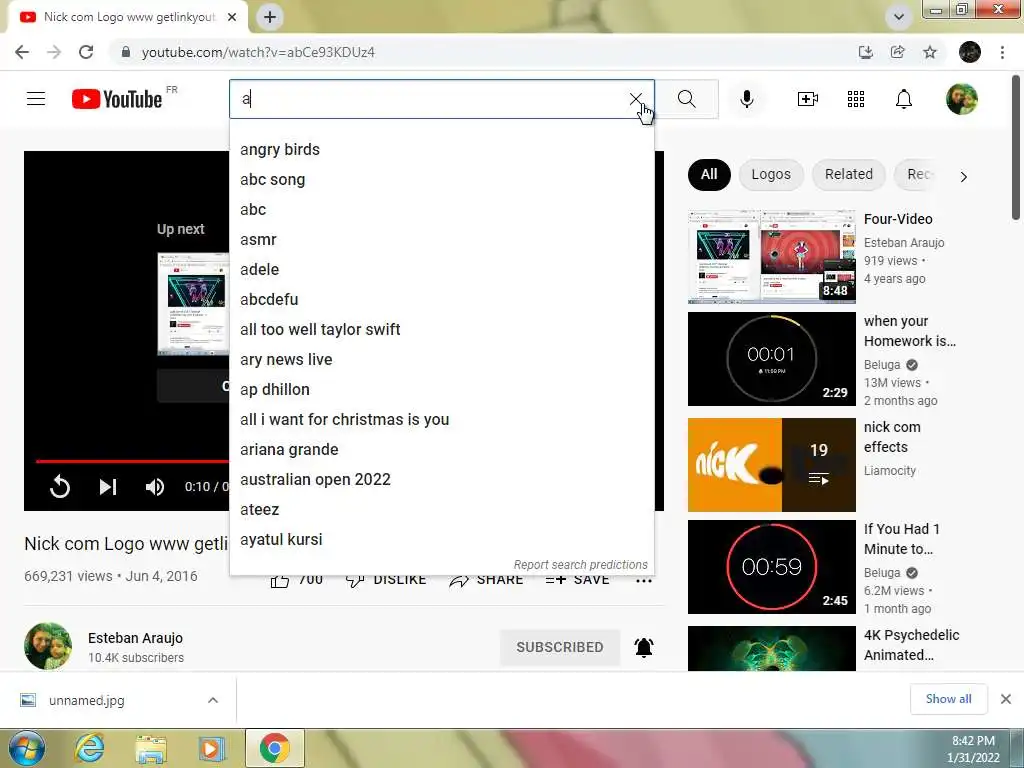1024x768 pixels.
Task: Select the 'adele' suggestion
Action: [441, 270]
